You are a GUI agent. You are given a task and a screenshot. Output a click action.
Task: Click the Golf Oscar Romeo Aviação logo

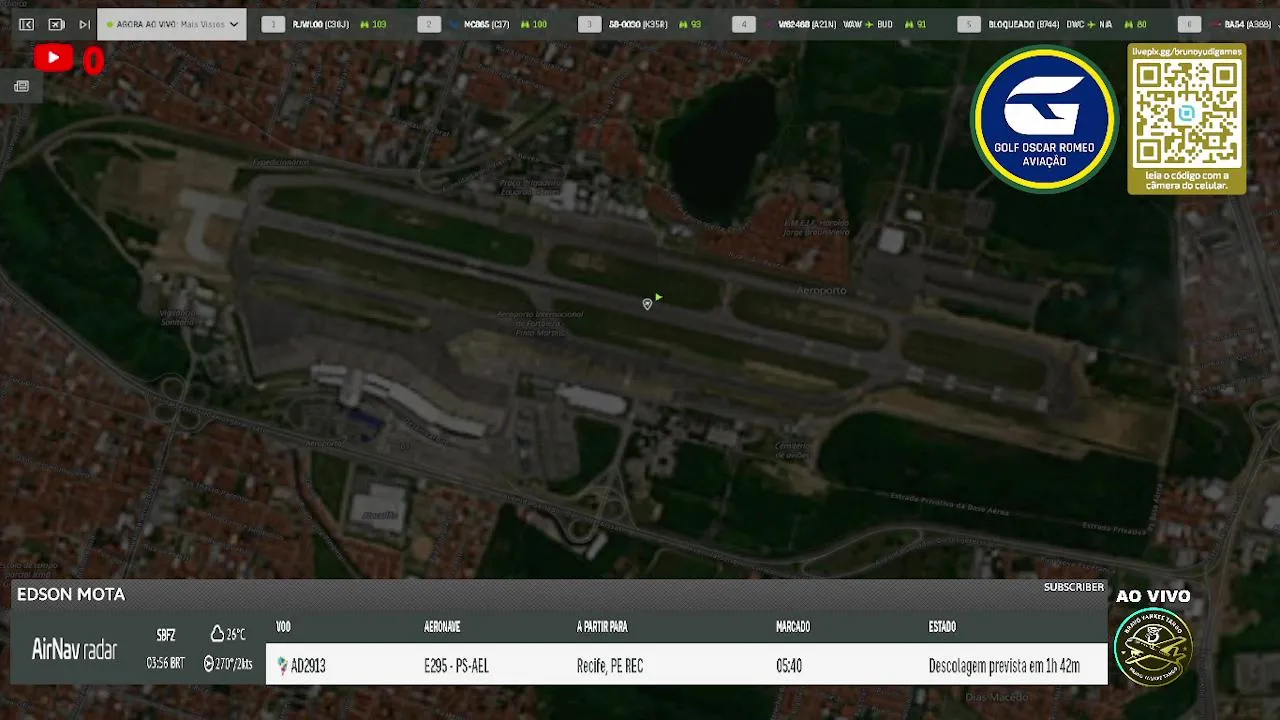tap(1044, 119)
